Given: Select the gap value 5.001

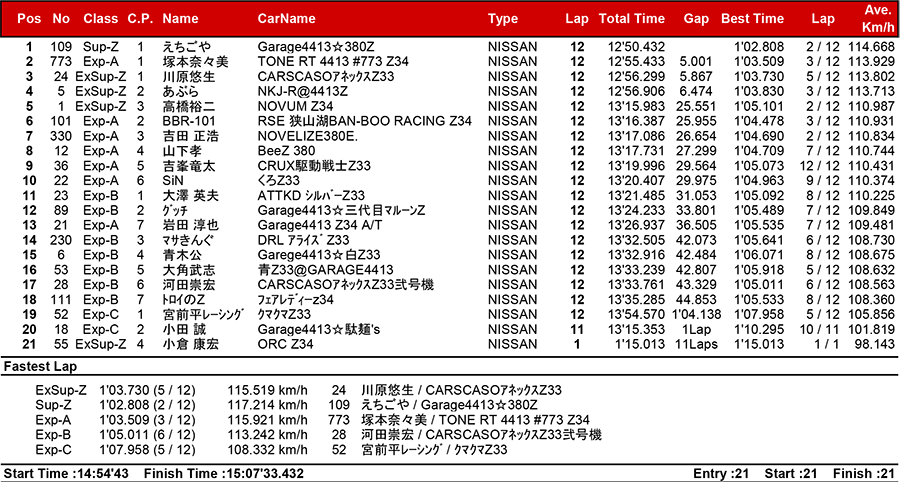Looking at the screenshot, I should point(695,62).
